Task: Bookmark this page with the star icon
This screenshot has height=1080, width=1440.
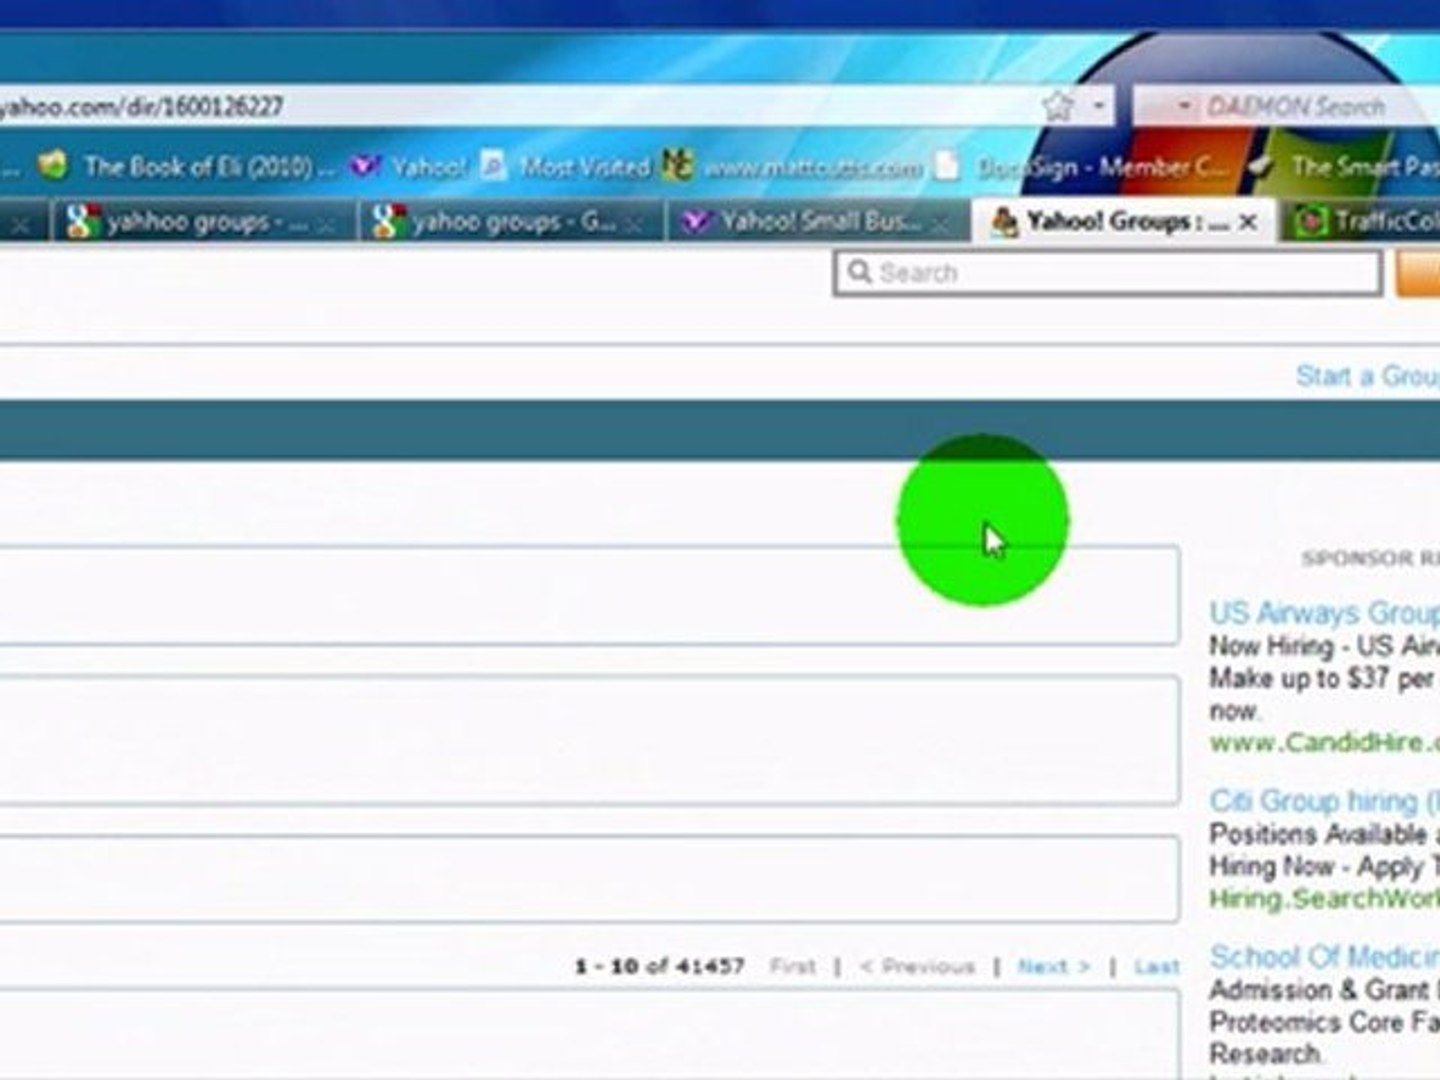Action: tap(1058, 105)
